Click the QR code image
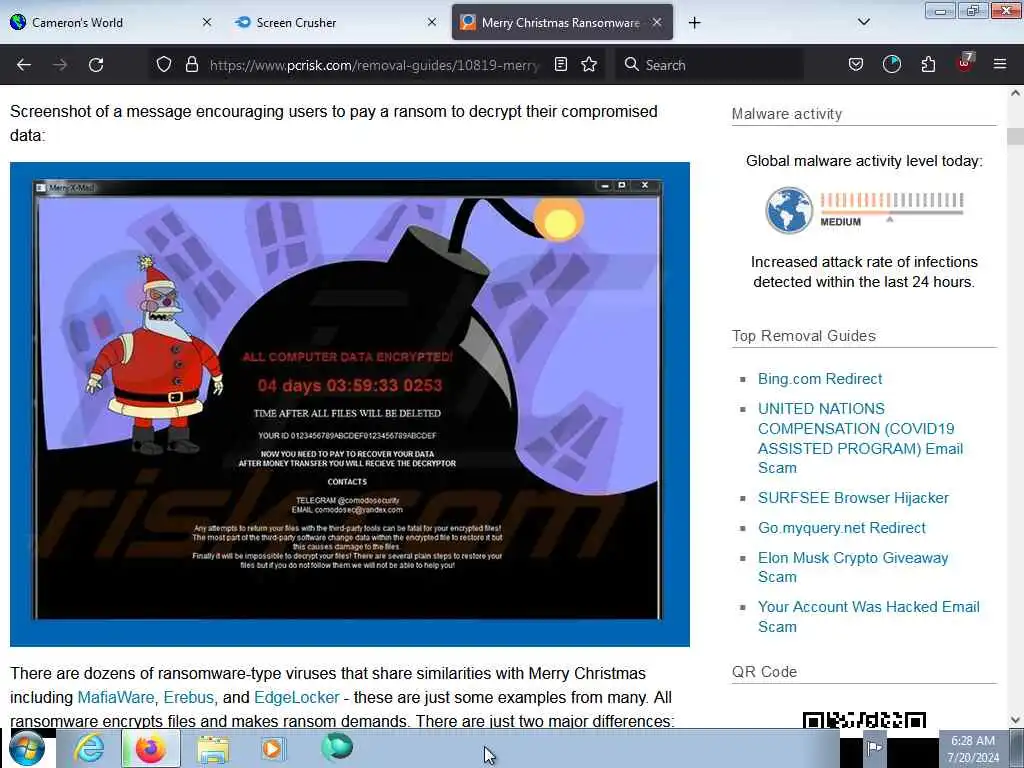 [864, 720]
